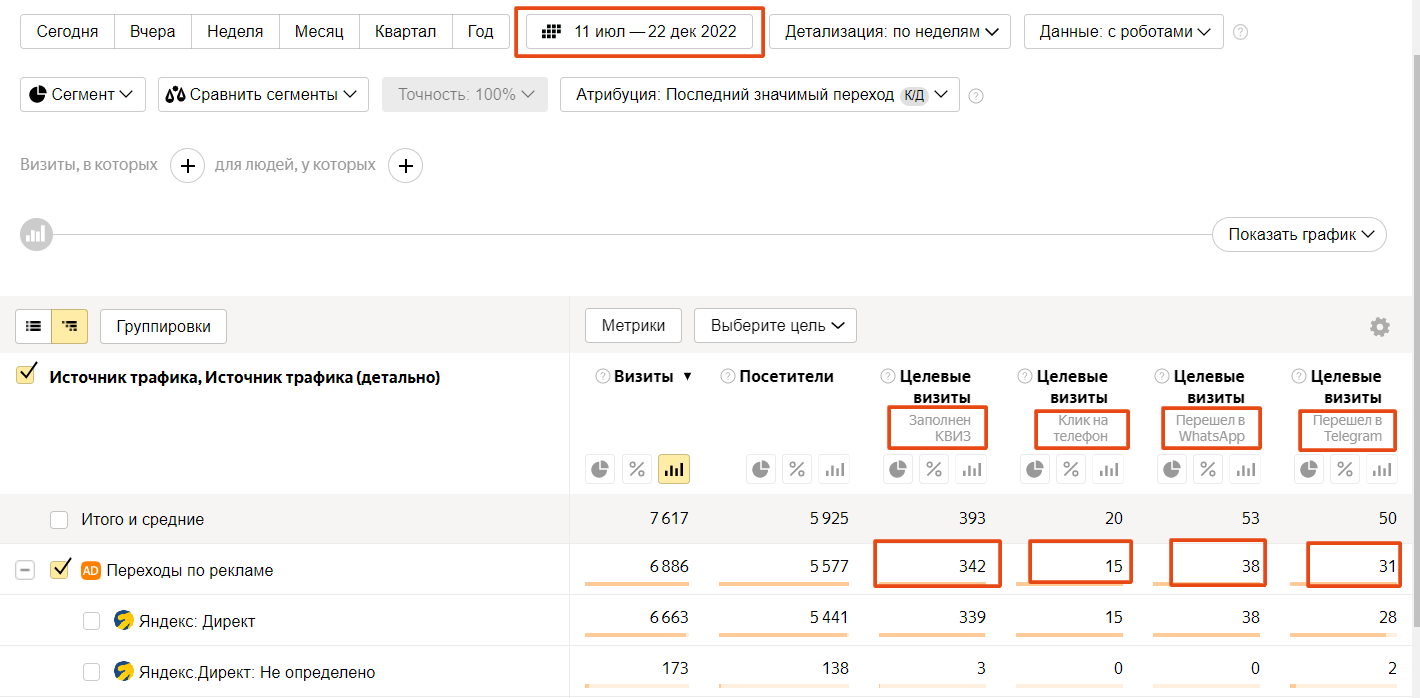
Task: Select tree list view icon
Action: (69, 326)
